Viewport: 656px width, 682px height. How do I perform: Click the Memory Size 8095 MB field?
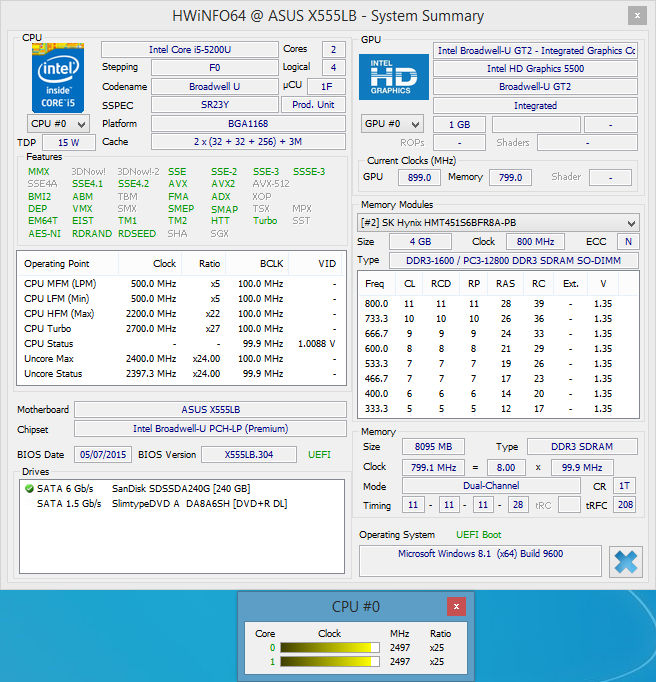(x=433, y=447)
